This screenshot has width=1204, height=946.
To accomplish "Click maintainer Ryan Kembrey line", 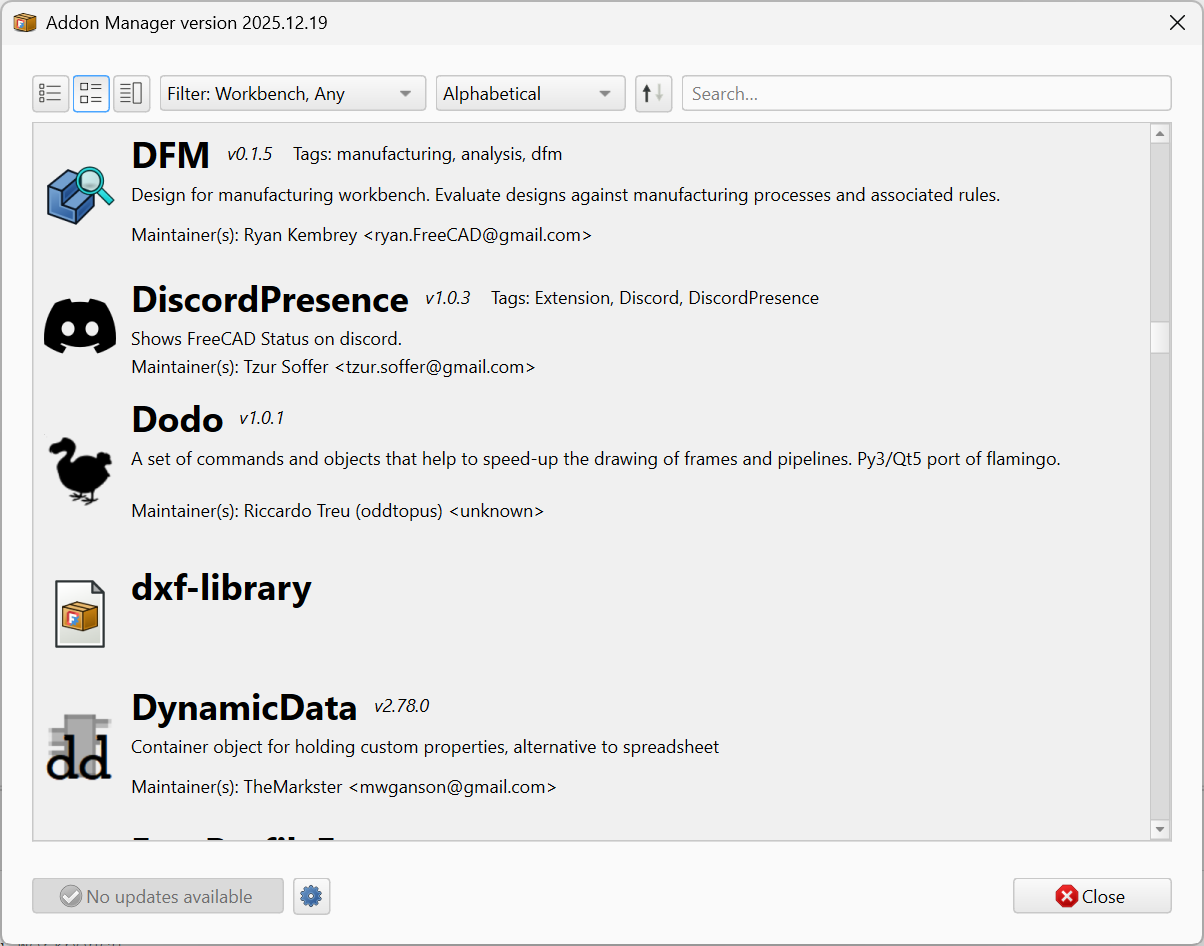I will coord(362,235).
